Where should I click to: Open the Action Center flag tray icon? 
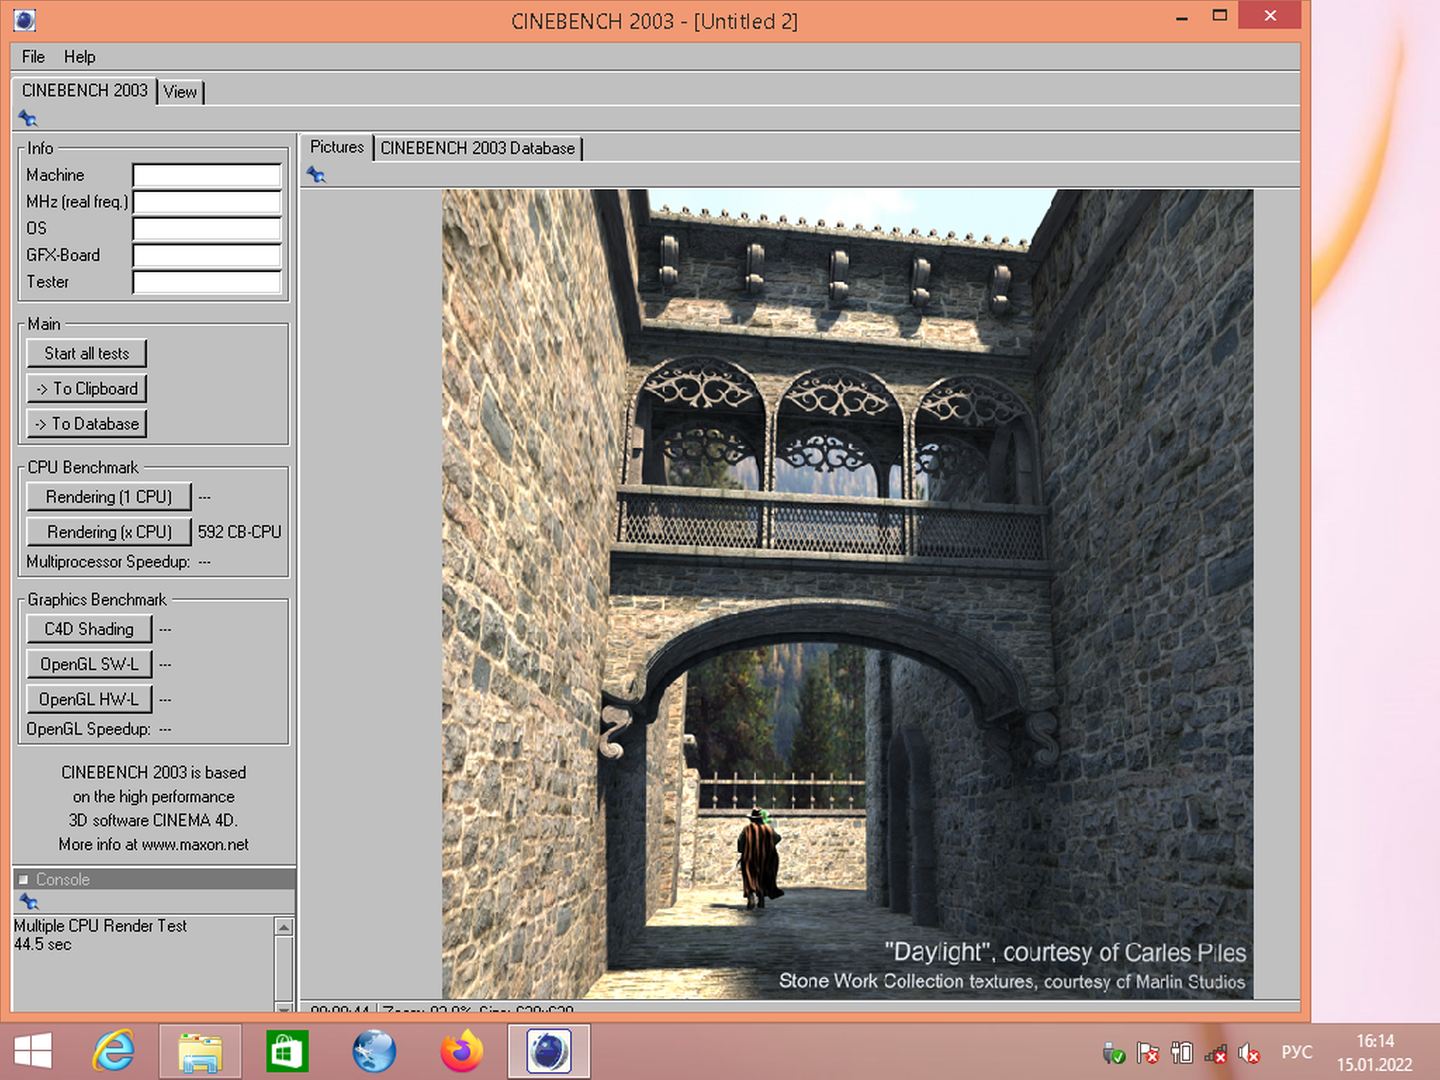coord(1148,1053)
